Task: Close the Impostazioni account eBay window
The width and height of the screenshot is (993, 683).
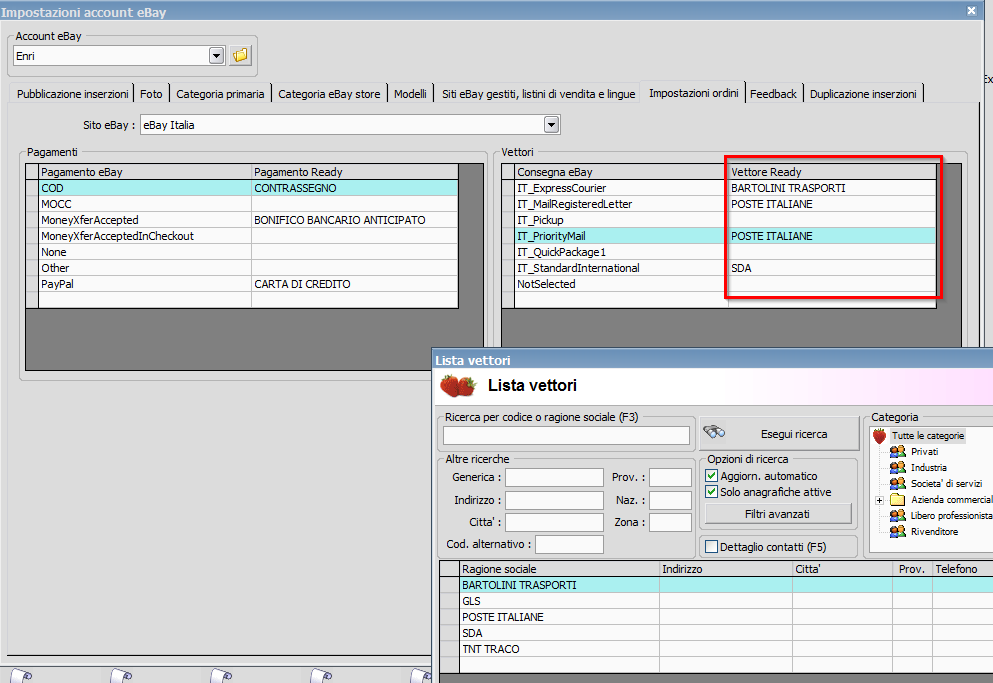Action: coord(971,11)
